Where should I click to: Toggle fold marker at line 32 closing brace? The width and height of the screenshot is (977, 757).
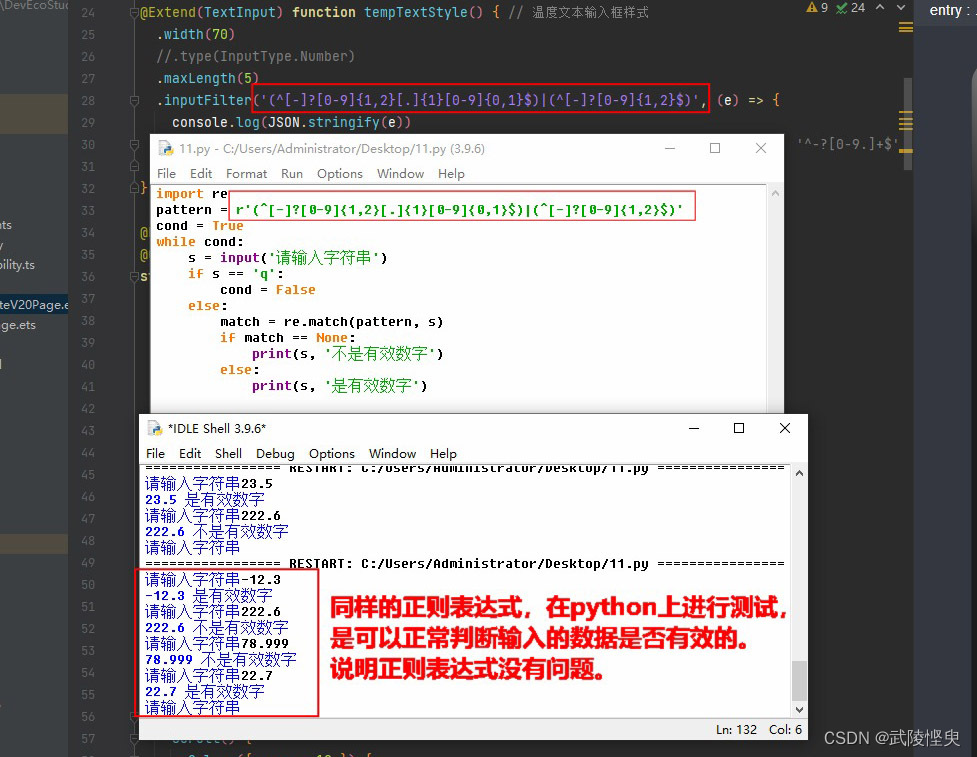click(x=135, y=188)
